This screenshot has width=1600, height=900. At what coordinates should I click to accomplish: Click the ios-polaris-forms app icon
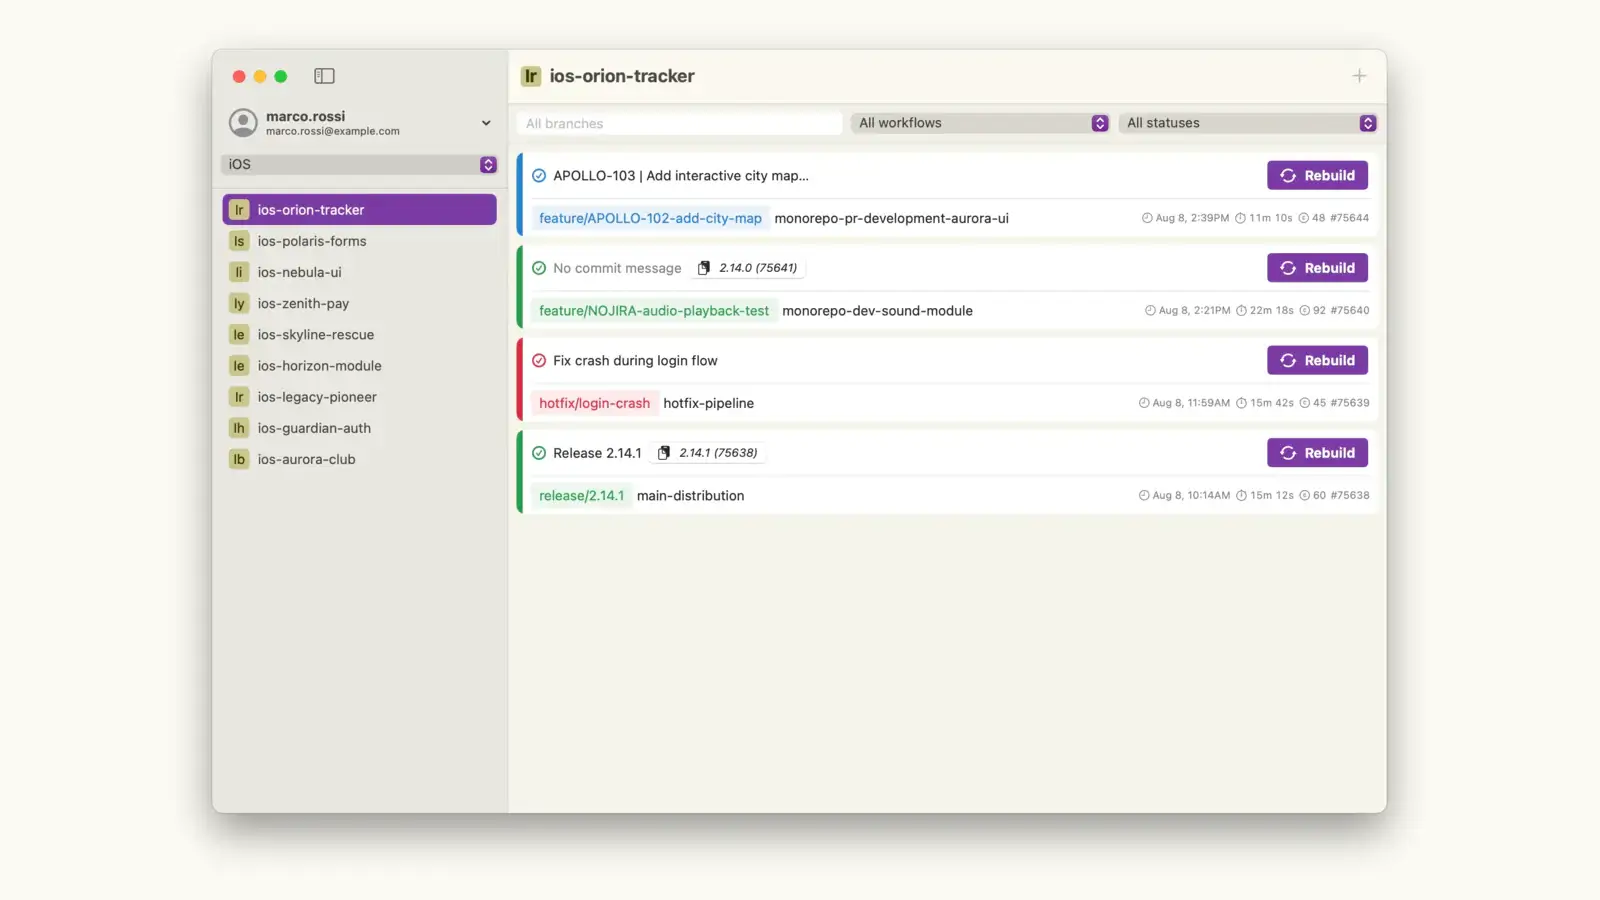239,241
